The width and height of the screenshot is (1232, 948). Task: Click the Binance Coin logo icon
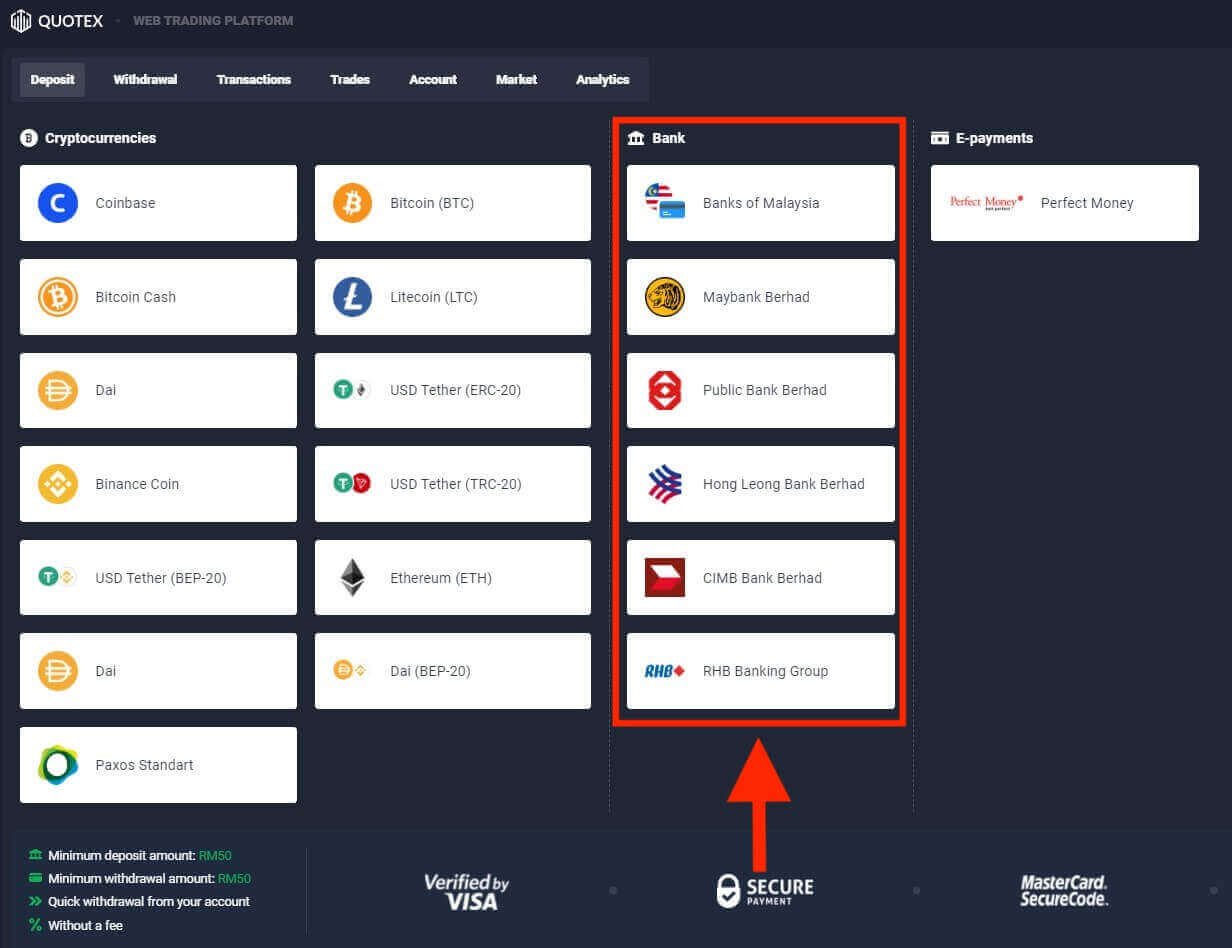(58, 484)
